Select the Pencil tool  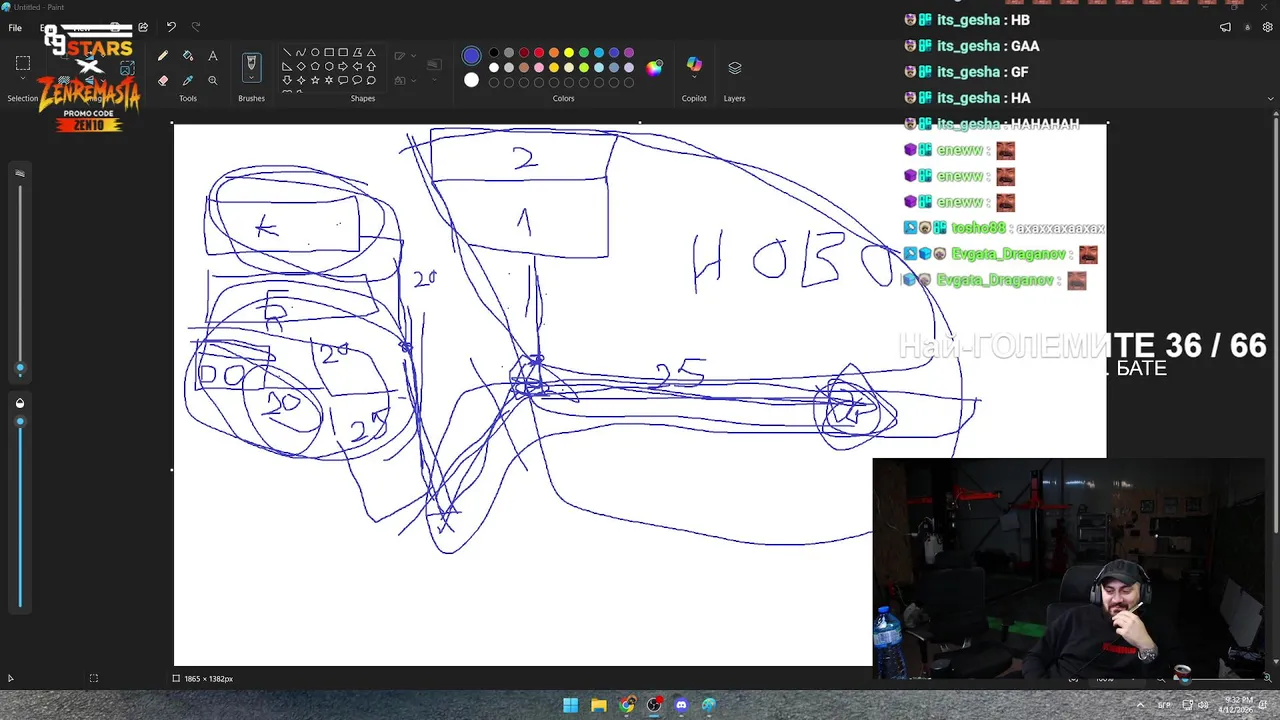pyautogui.click(x=163, y=56)
